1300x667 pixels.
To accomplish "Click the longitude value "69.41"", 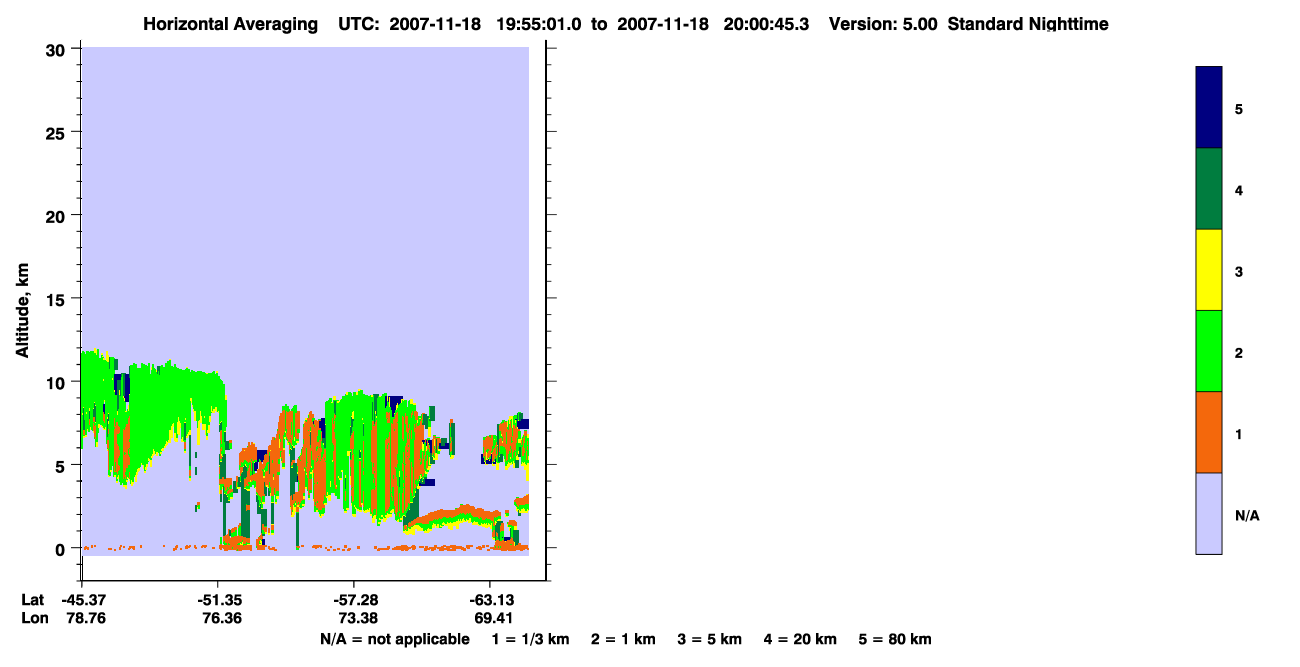I will pos(493,618).
